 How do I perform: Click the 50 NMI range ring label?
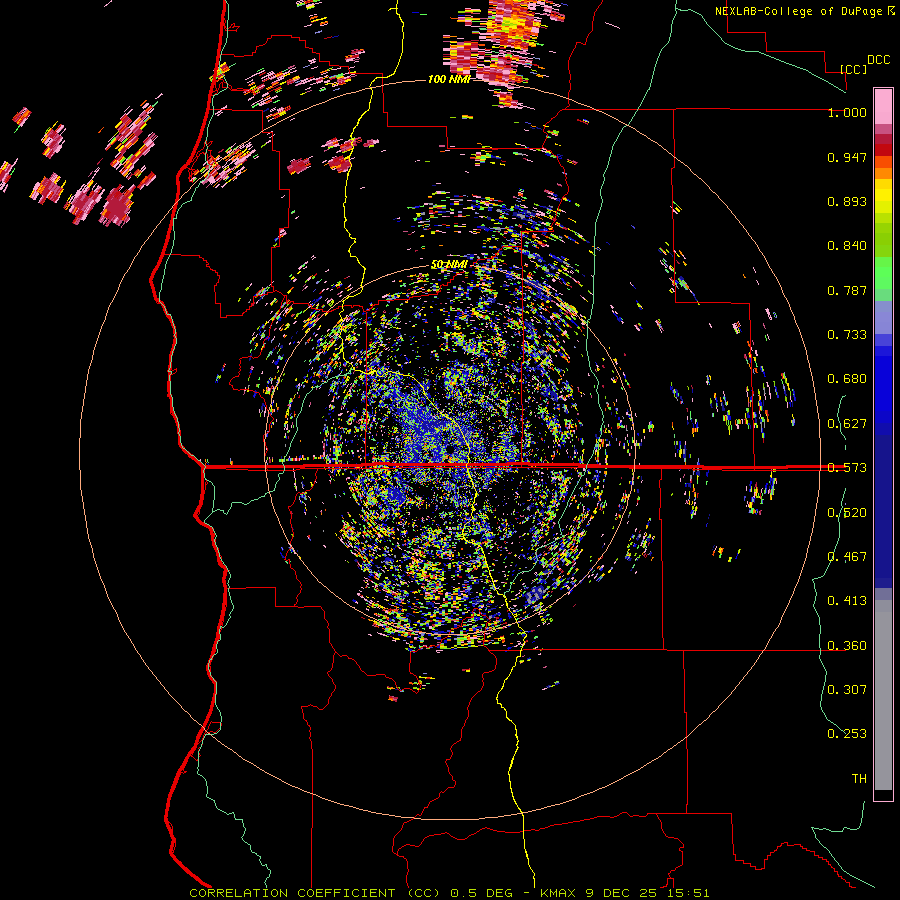click(448, 265)
